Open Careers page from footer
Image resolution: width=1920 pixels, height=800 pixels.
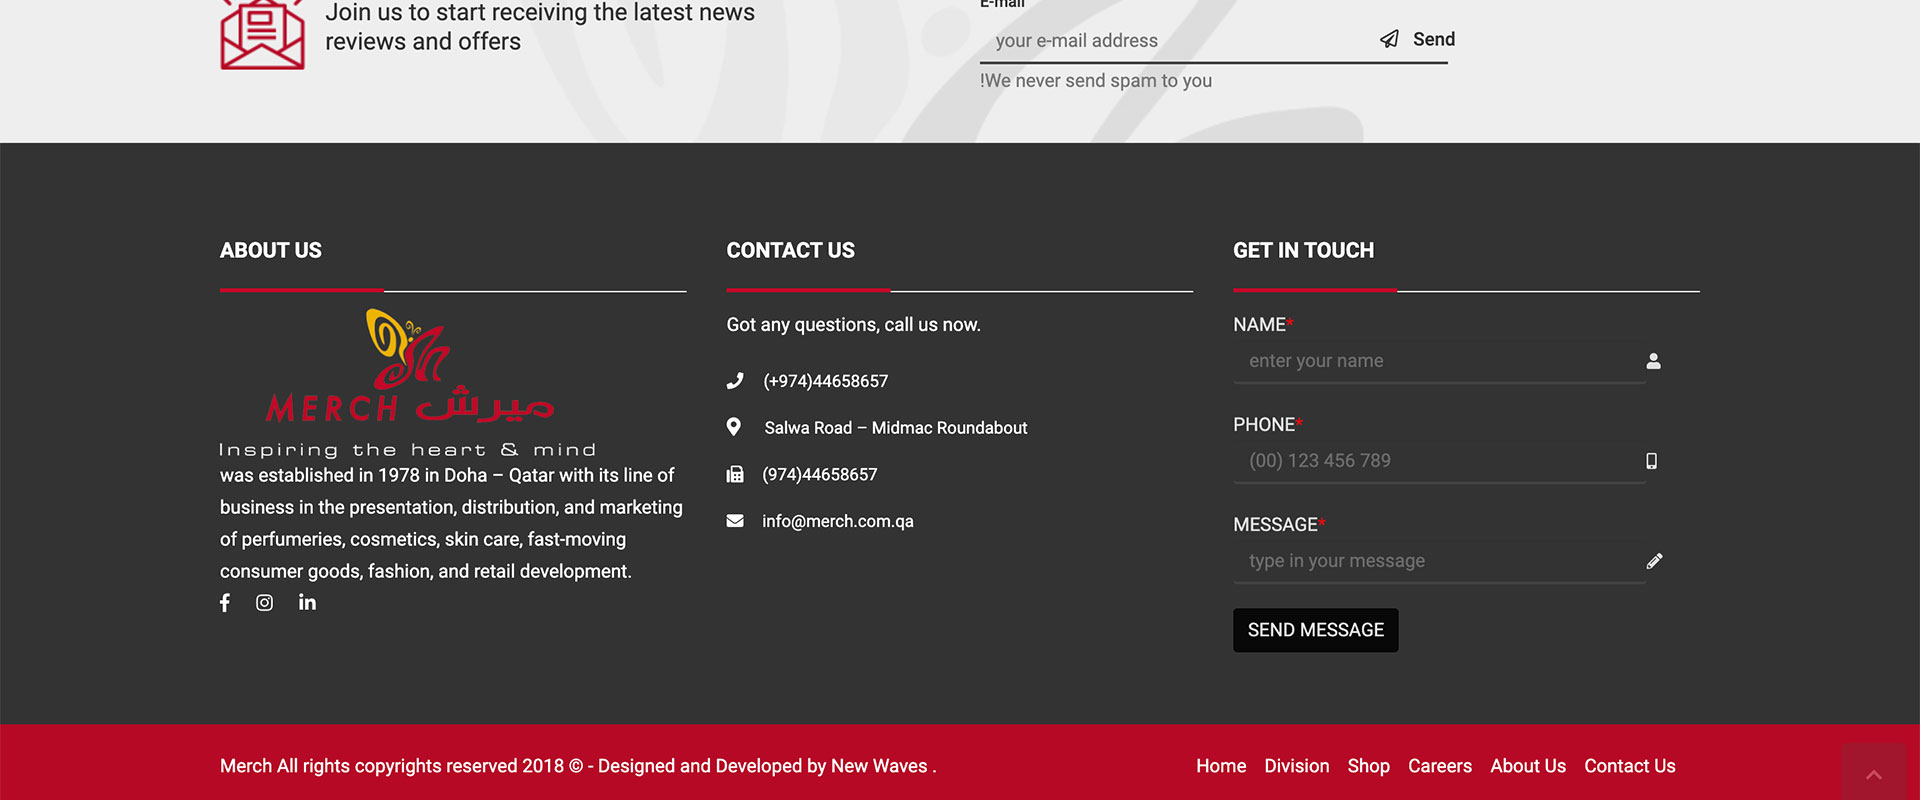click(1439, 766)
